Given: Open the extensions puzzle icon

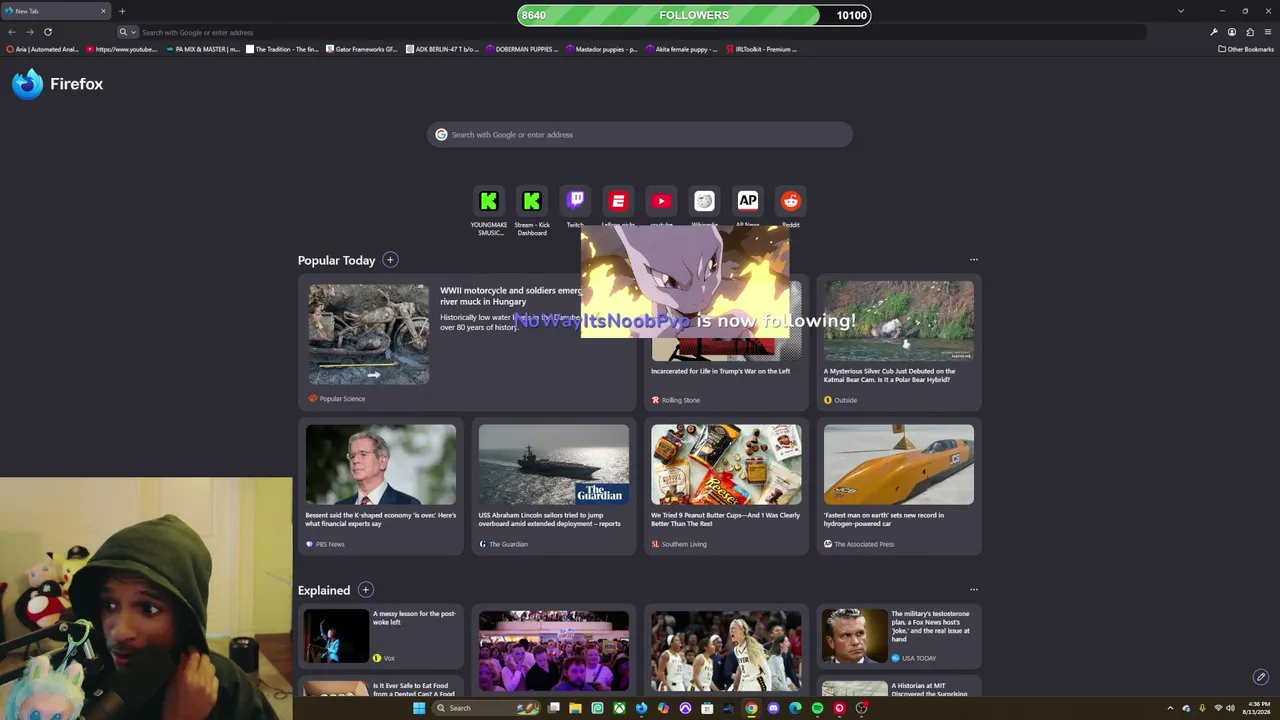Looking at the screenshot, I should pyautogui.click(x=1249, y=32).
